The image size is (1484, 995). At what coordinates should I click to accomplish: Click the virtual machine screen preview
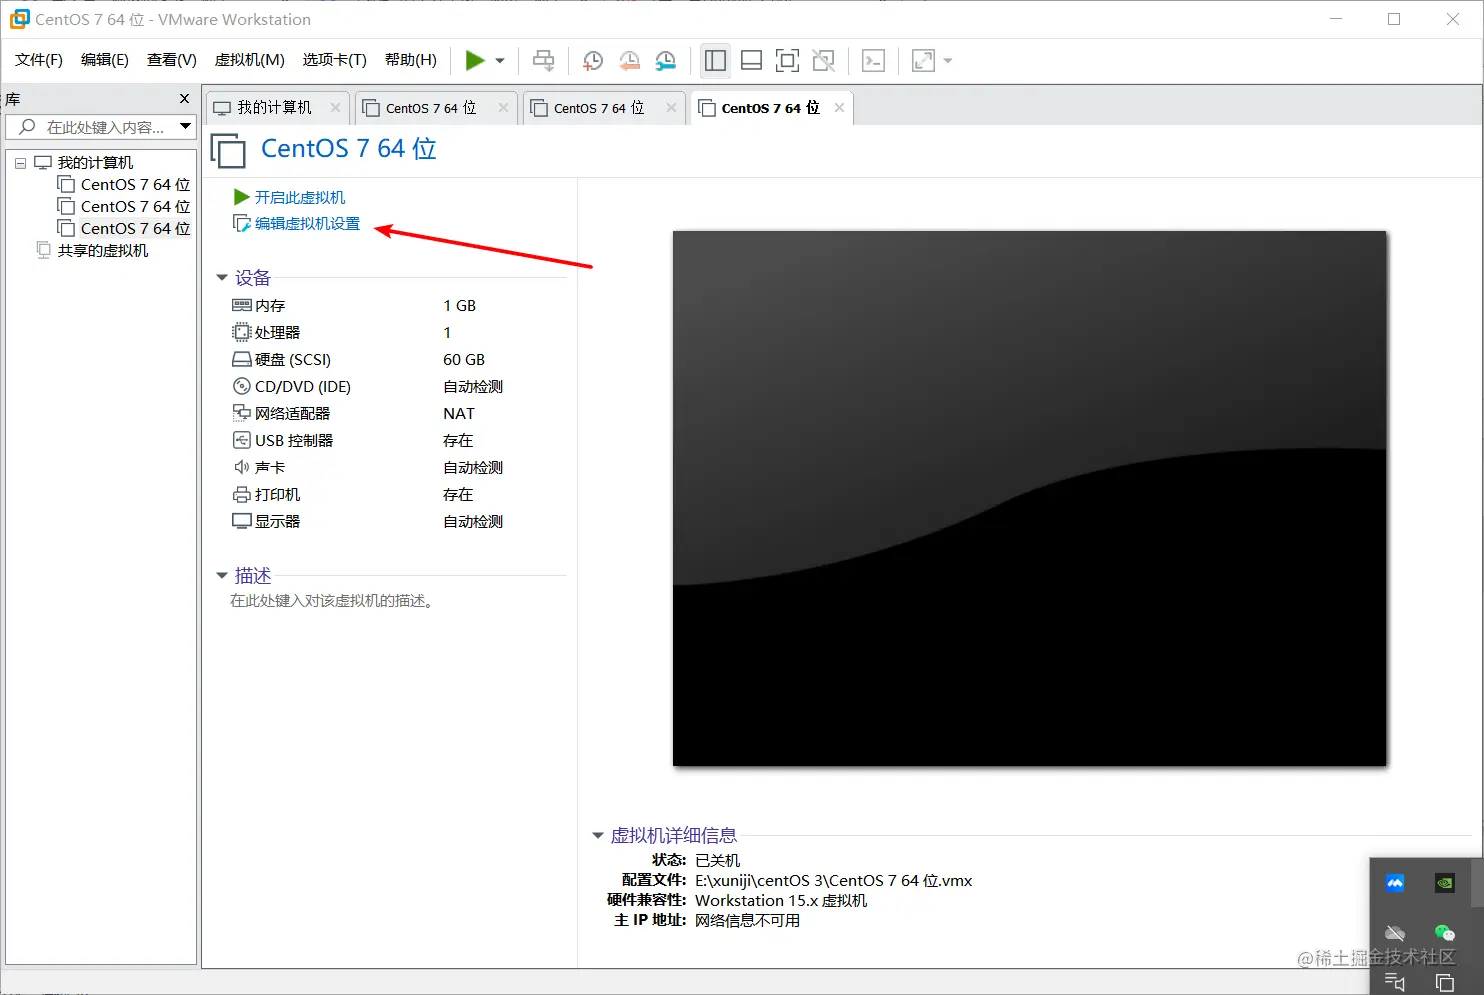pyautogui.click(x=1030, y=498)
